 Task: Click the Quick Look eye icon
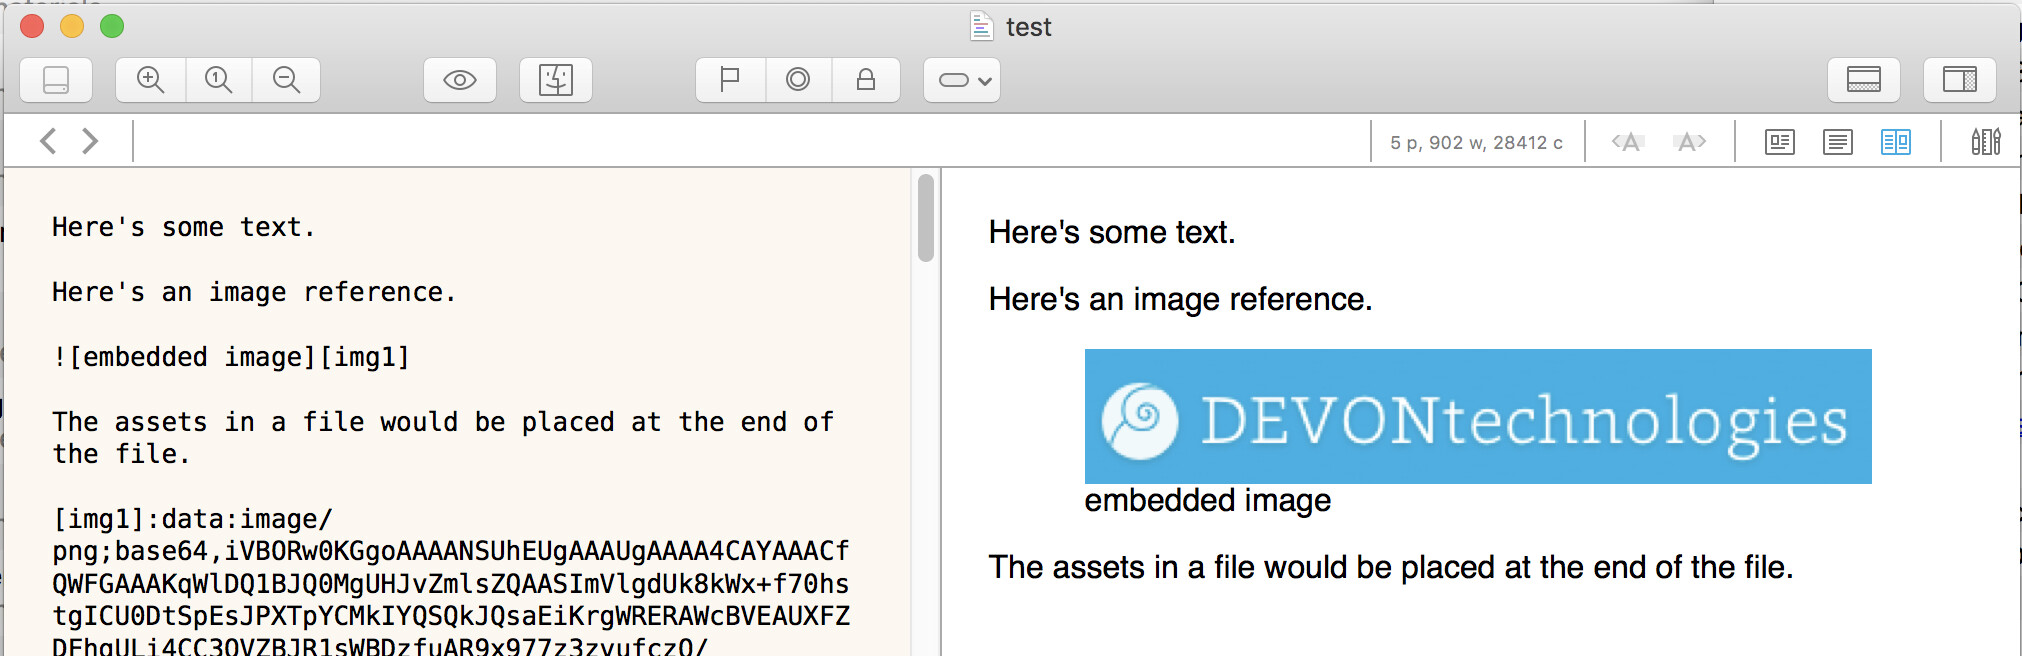(460, 80)
